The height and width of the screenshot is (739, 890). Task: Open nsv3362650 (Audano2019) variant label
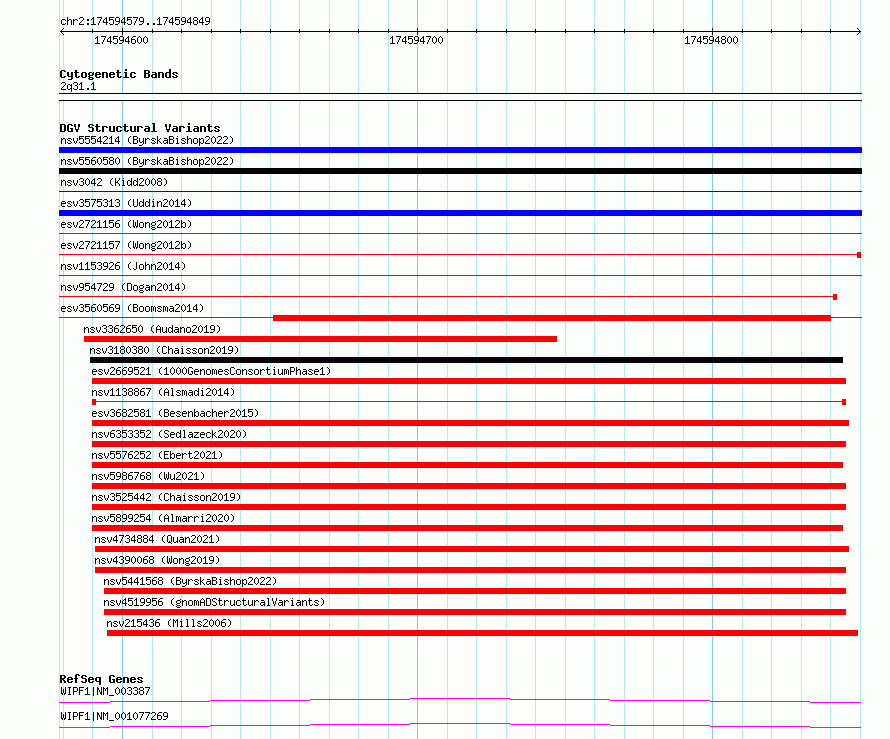click(152, 329)
